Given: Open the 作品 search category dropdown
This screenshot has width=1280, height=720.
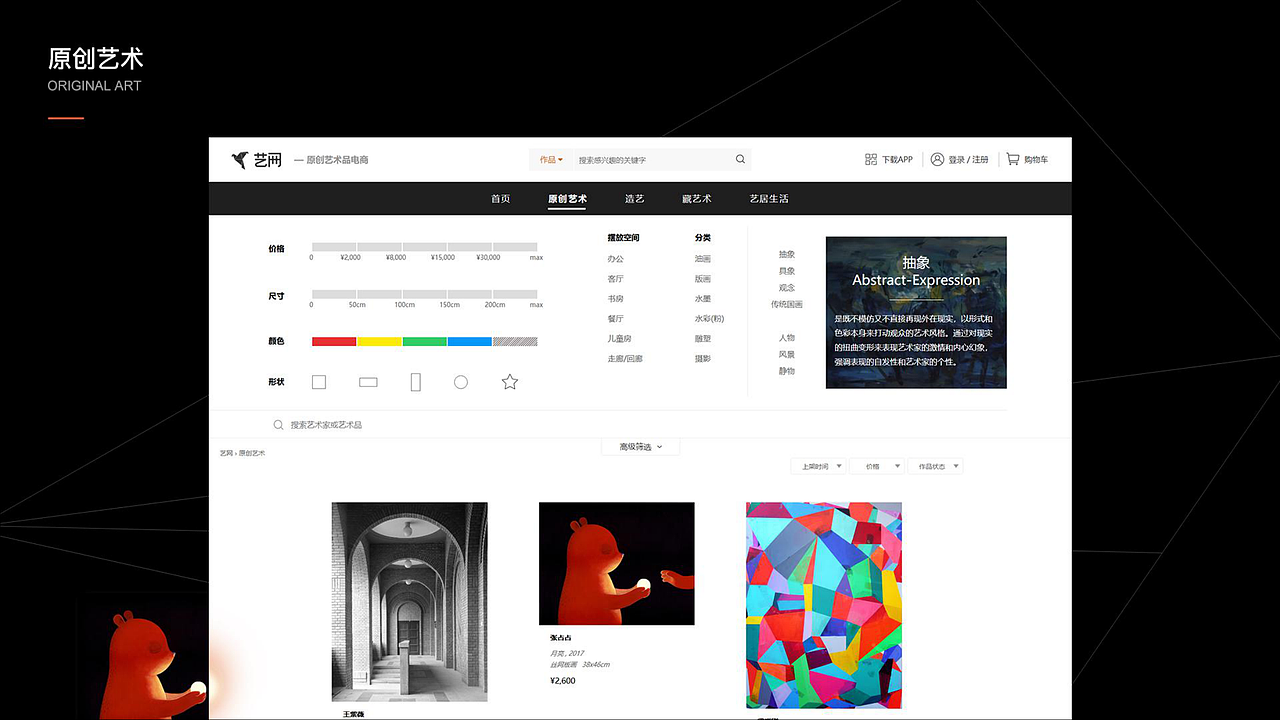Looking at the screenshot, I should coord(551,160).
